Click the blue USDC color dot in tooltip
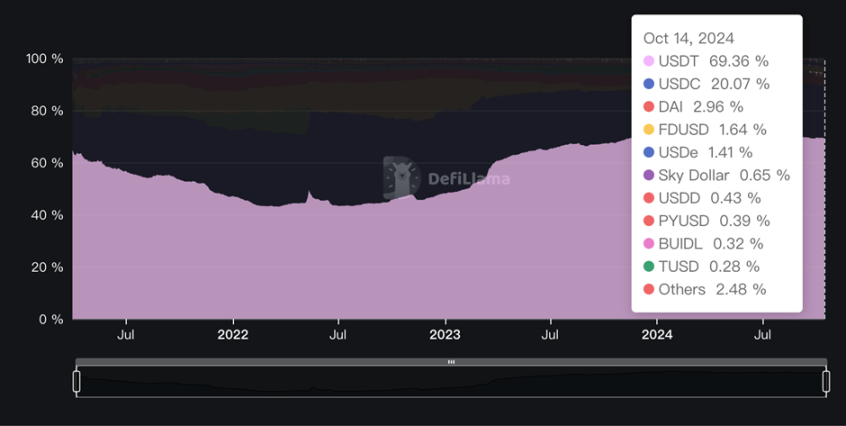Screen dimensions: 846x426 pyautogui.click(x=649, y=84)
